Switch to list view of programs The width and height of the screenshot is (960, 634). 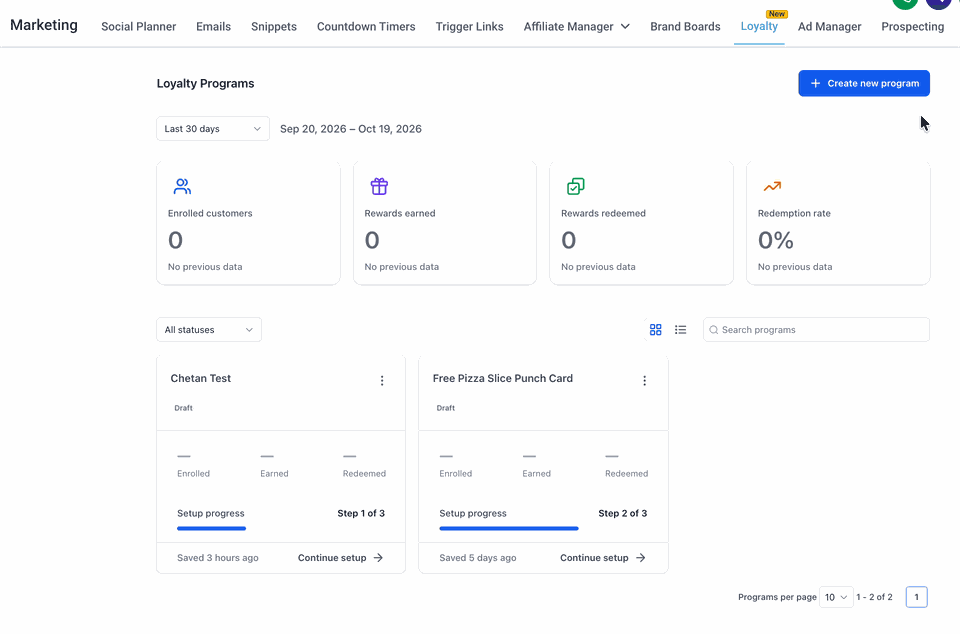(680, 330)
